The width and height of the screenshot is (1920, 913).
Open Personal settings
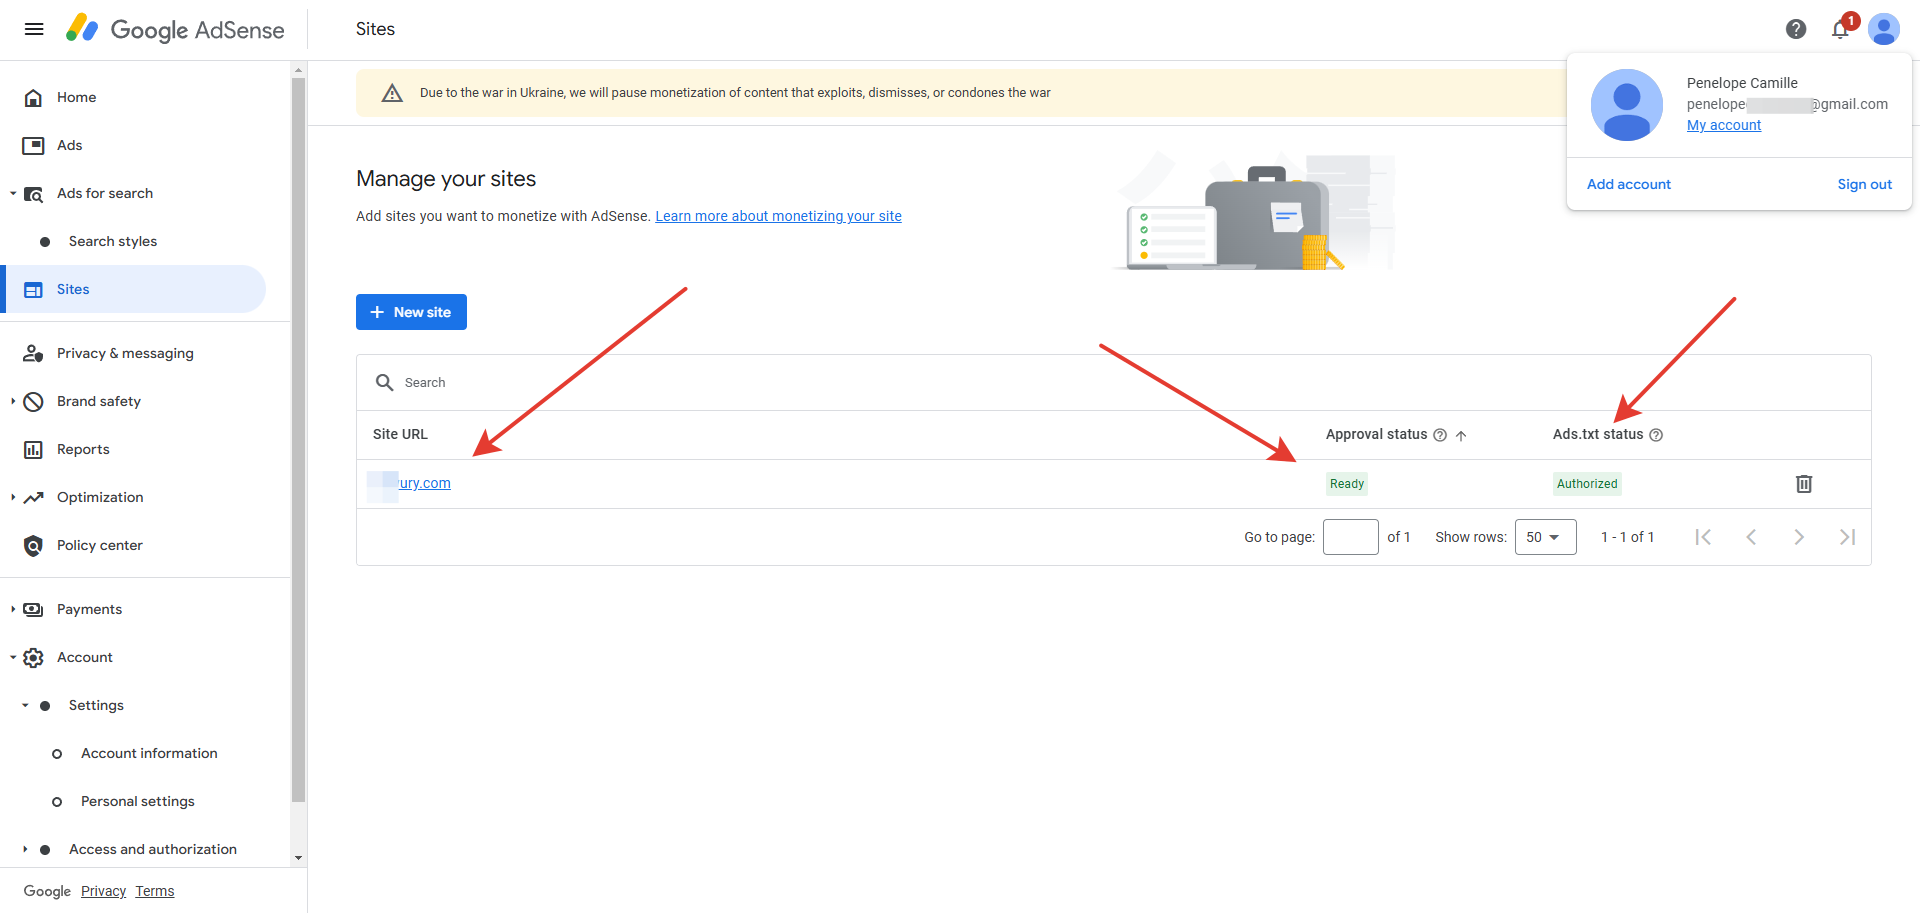[138, 801]
